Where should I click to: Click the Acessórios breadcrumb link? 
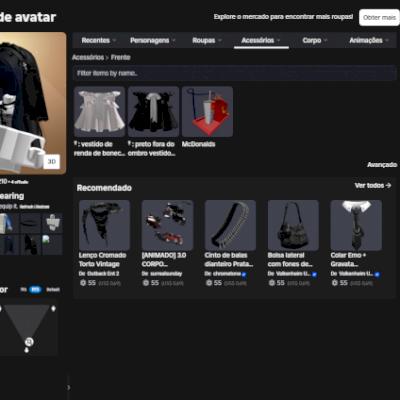pos(88,57)
